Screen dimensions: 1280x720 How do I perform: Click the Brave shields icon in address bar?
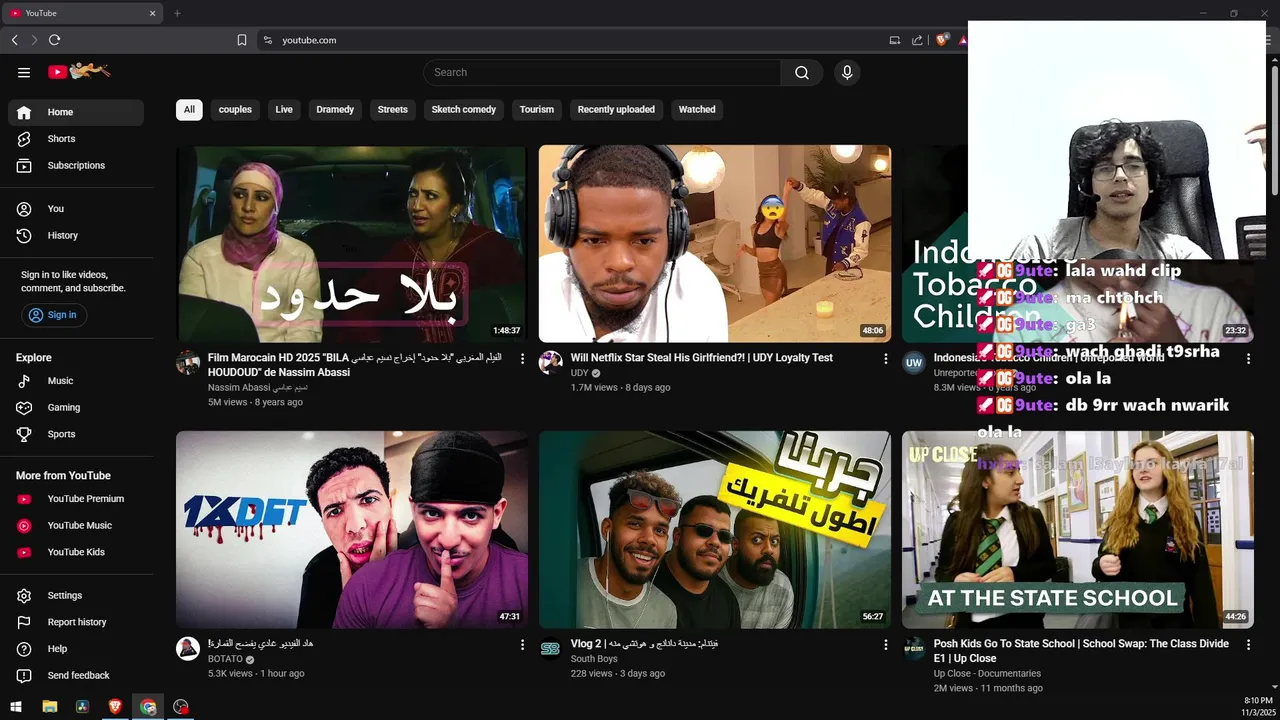click(941, 40)
